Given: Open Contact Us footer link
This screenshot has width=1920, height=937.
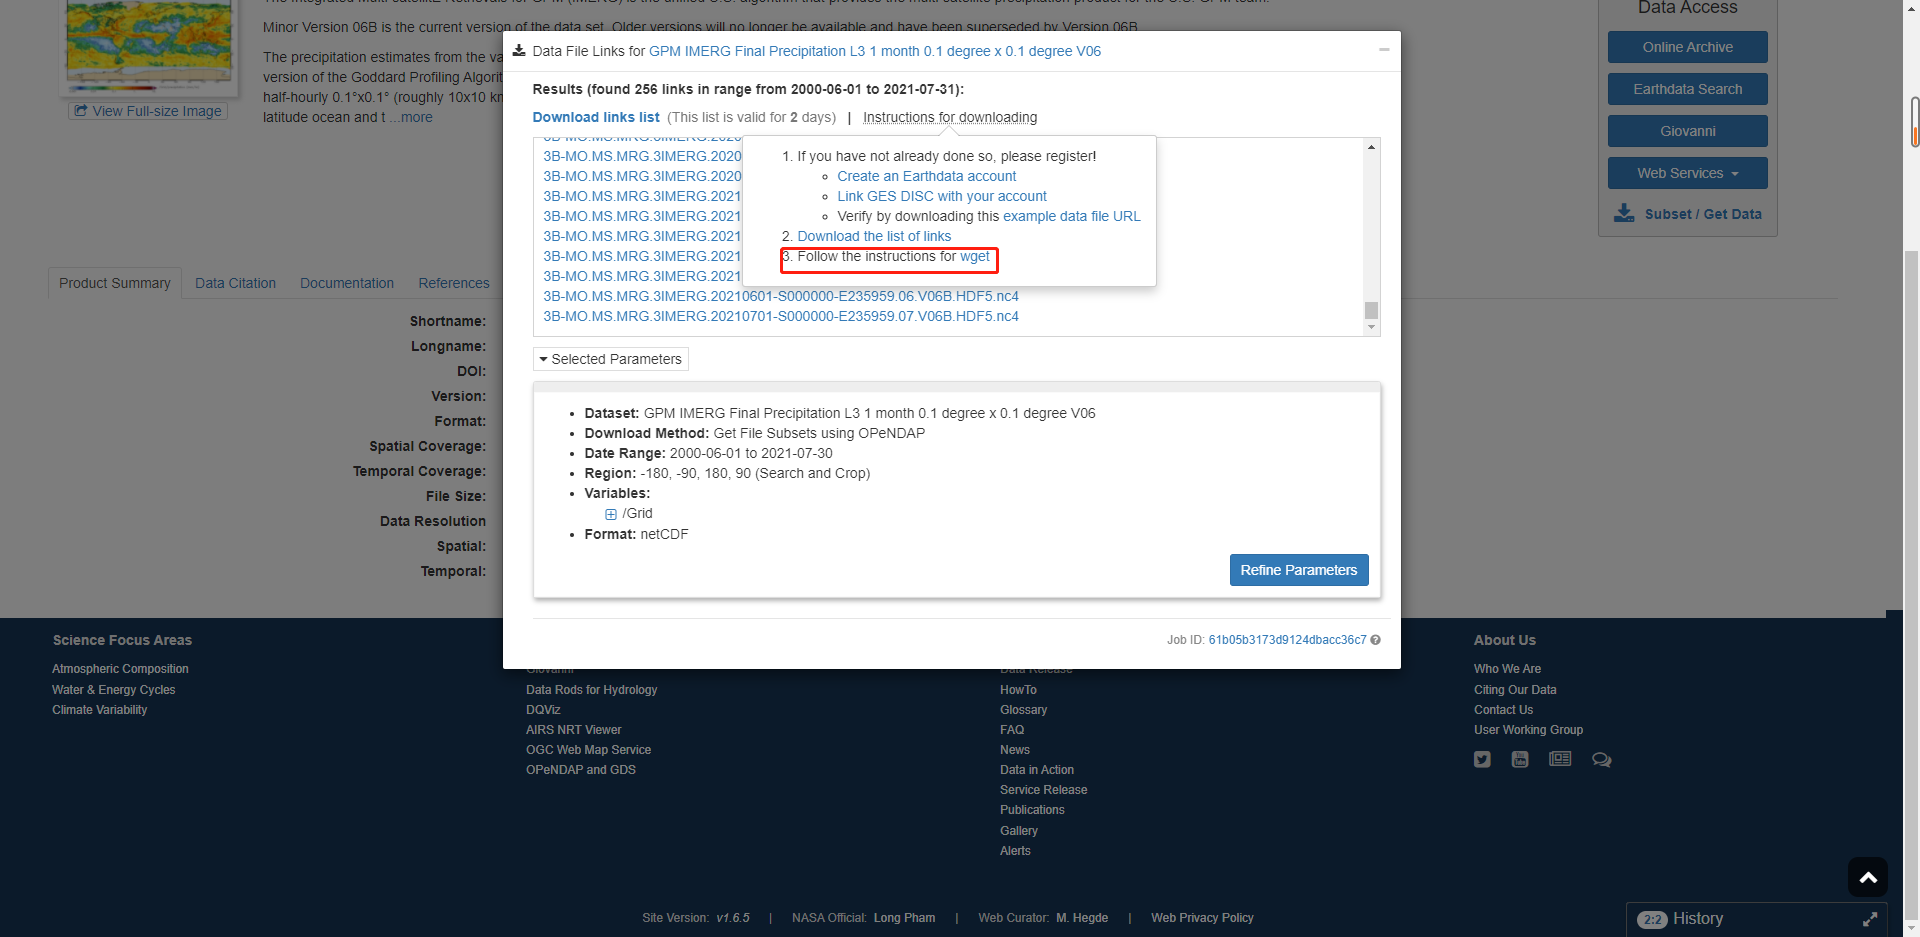Looking at the screenshot, I should coord(1503,710).
